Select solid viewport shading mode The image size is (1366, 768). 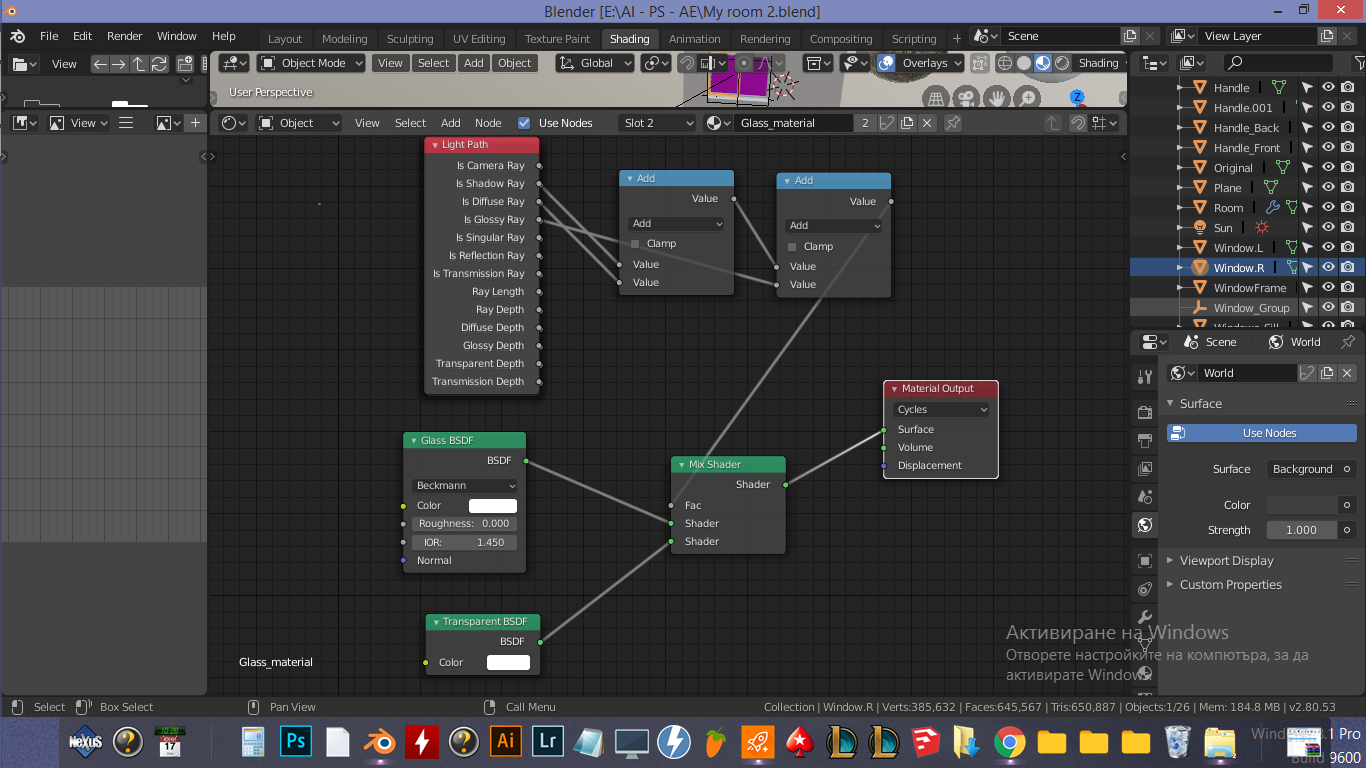point(1024,63)
